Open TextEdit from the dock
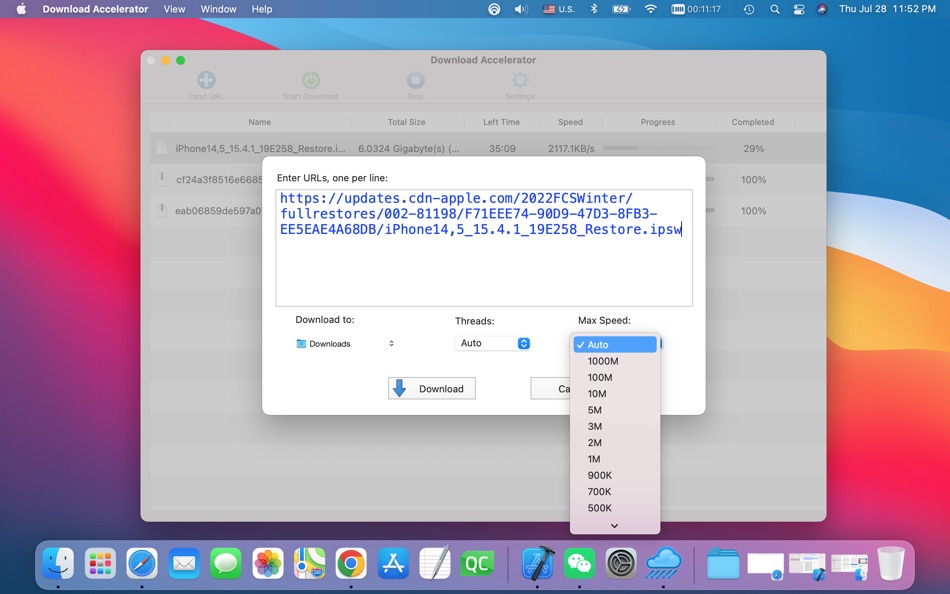The height and width of the screenshot is (594, 950). (x=435, y=563)
